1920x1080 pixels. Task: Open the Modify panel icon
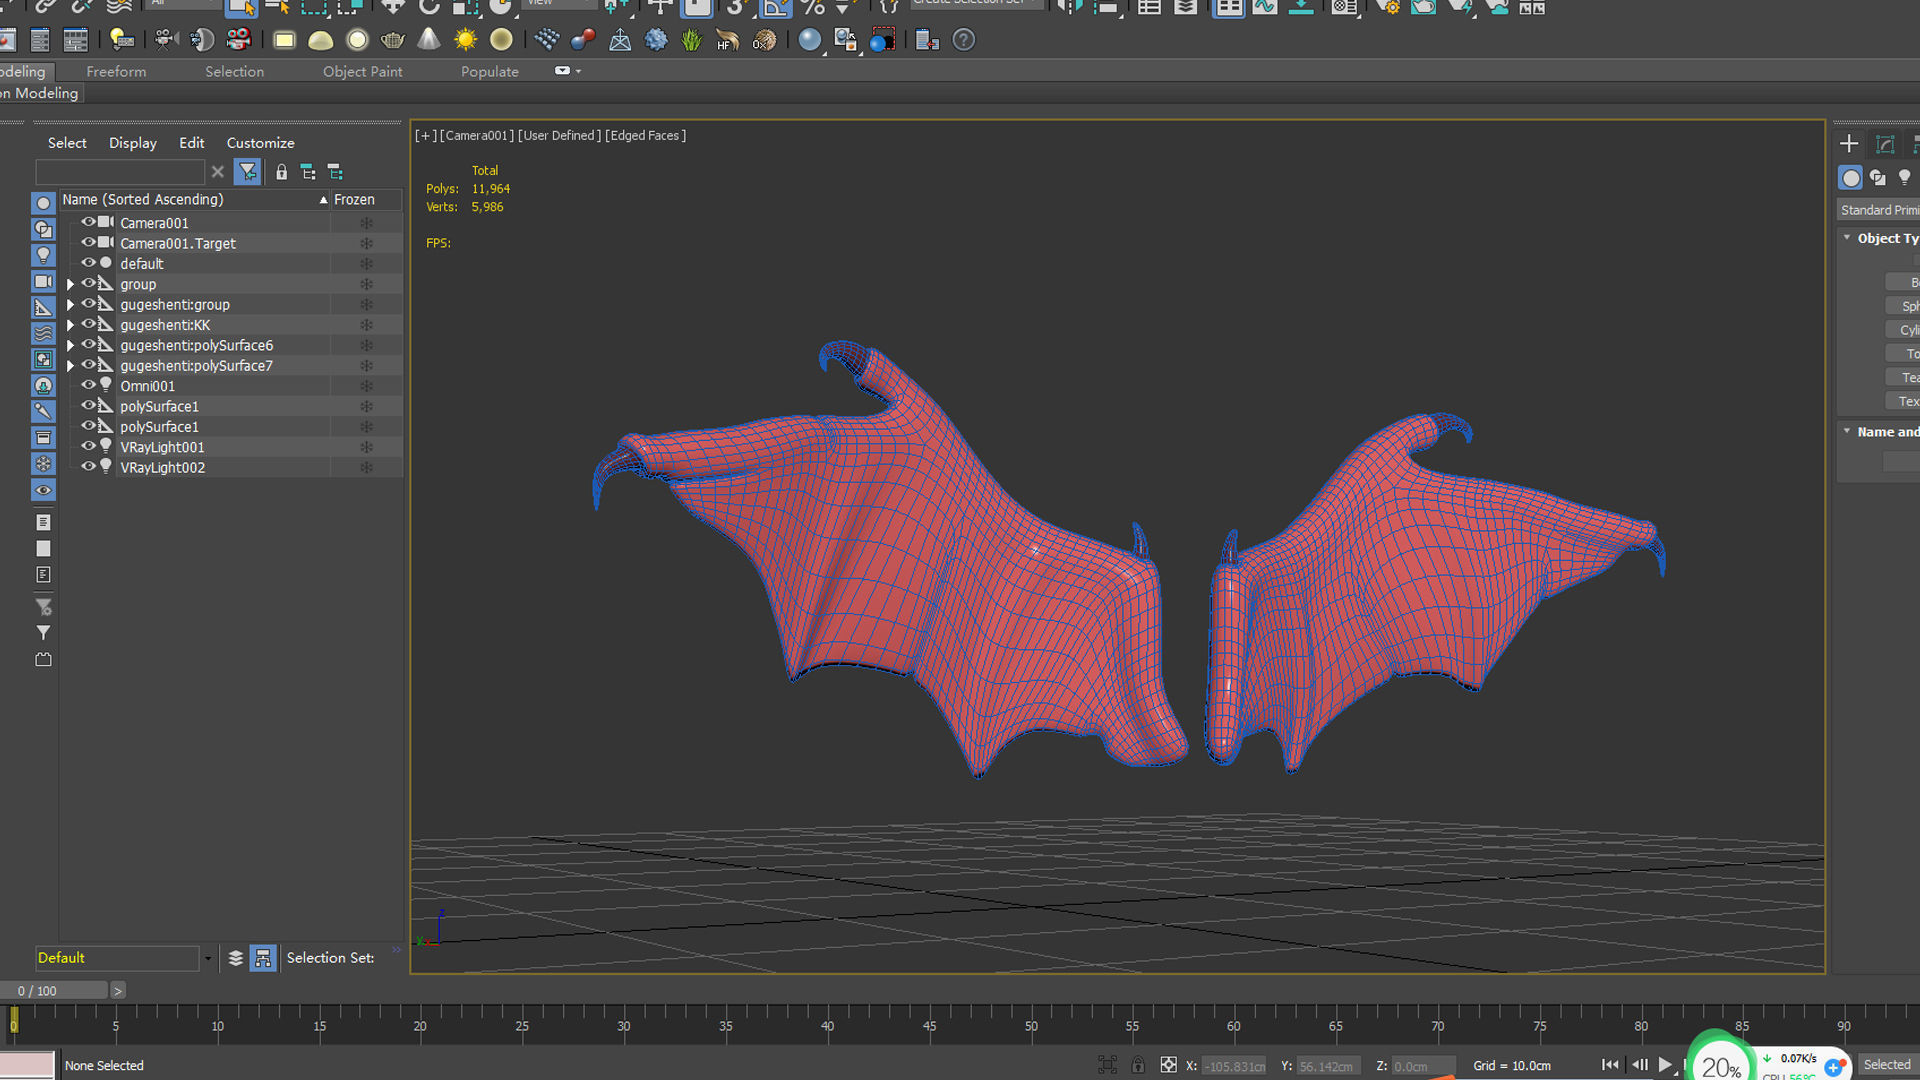pyautogui.click(x=1885, y=144)
